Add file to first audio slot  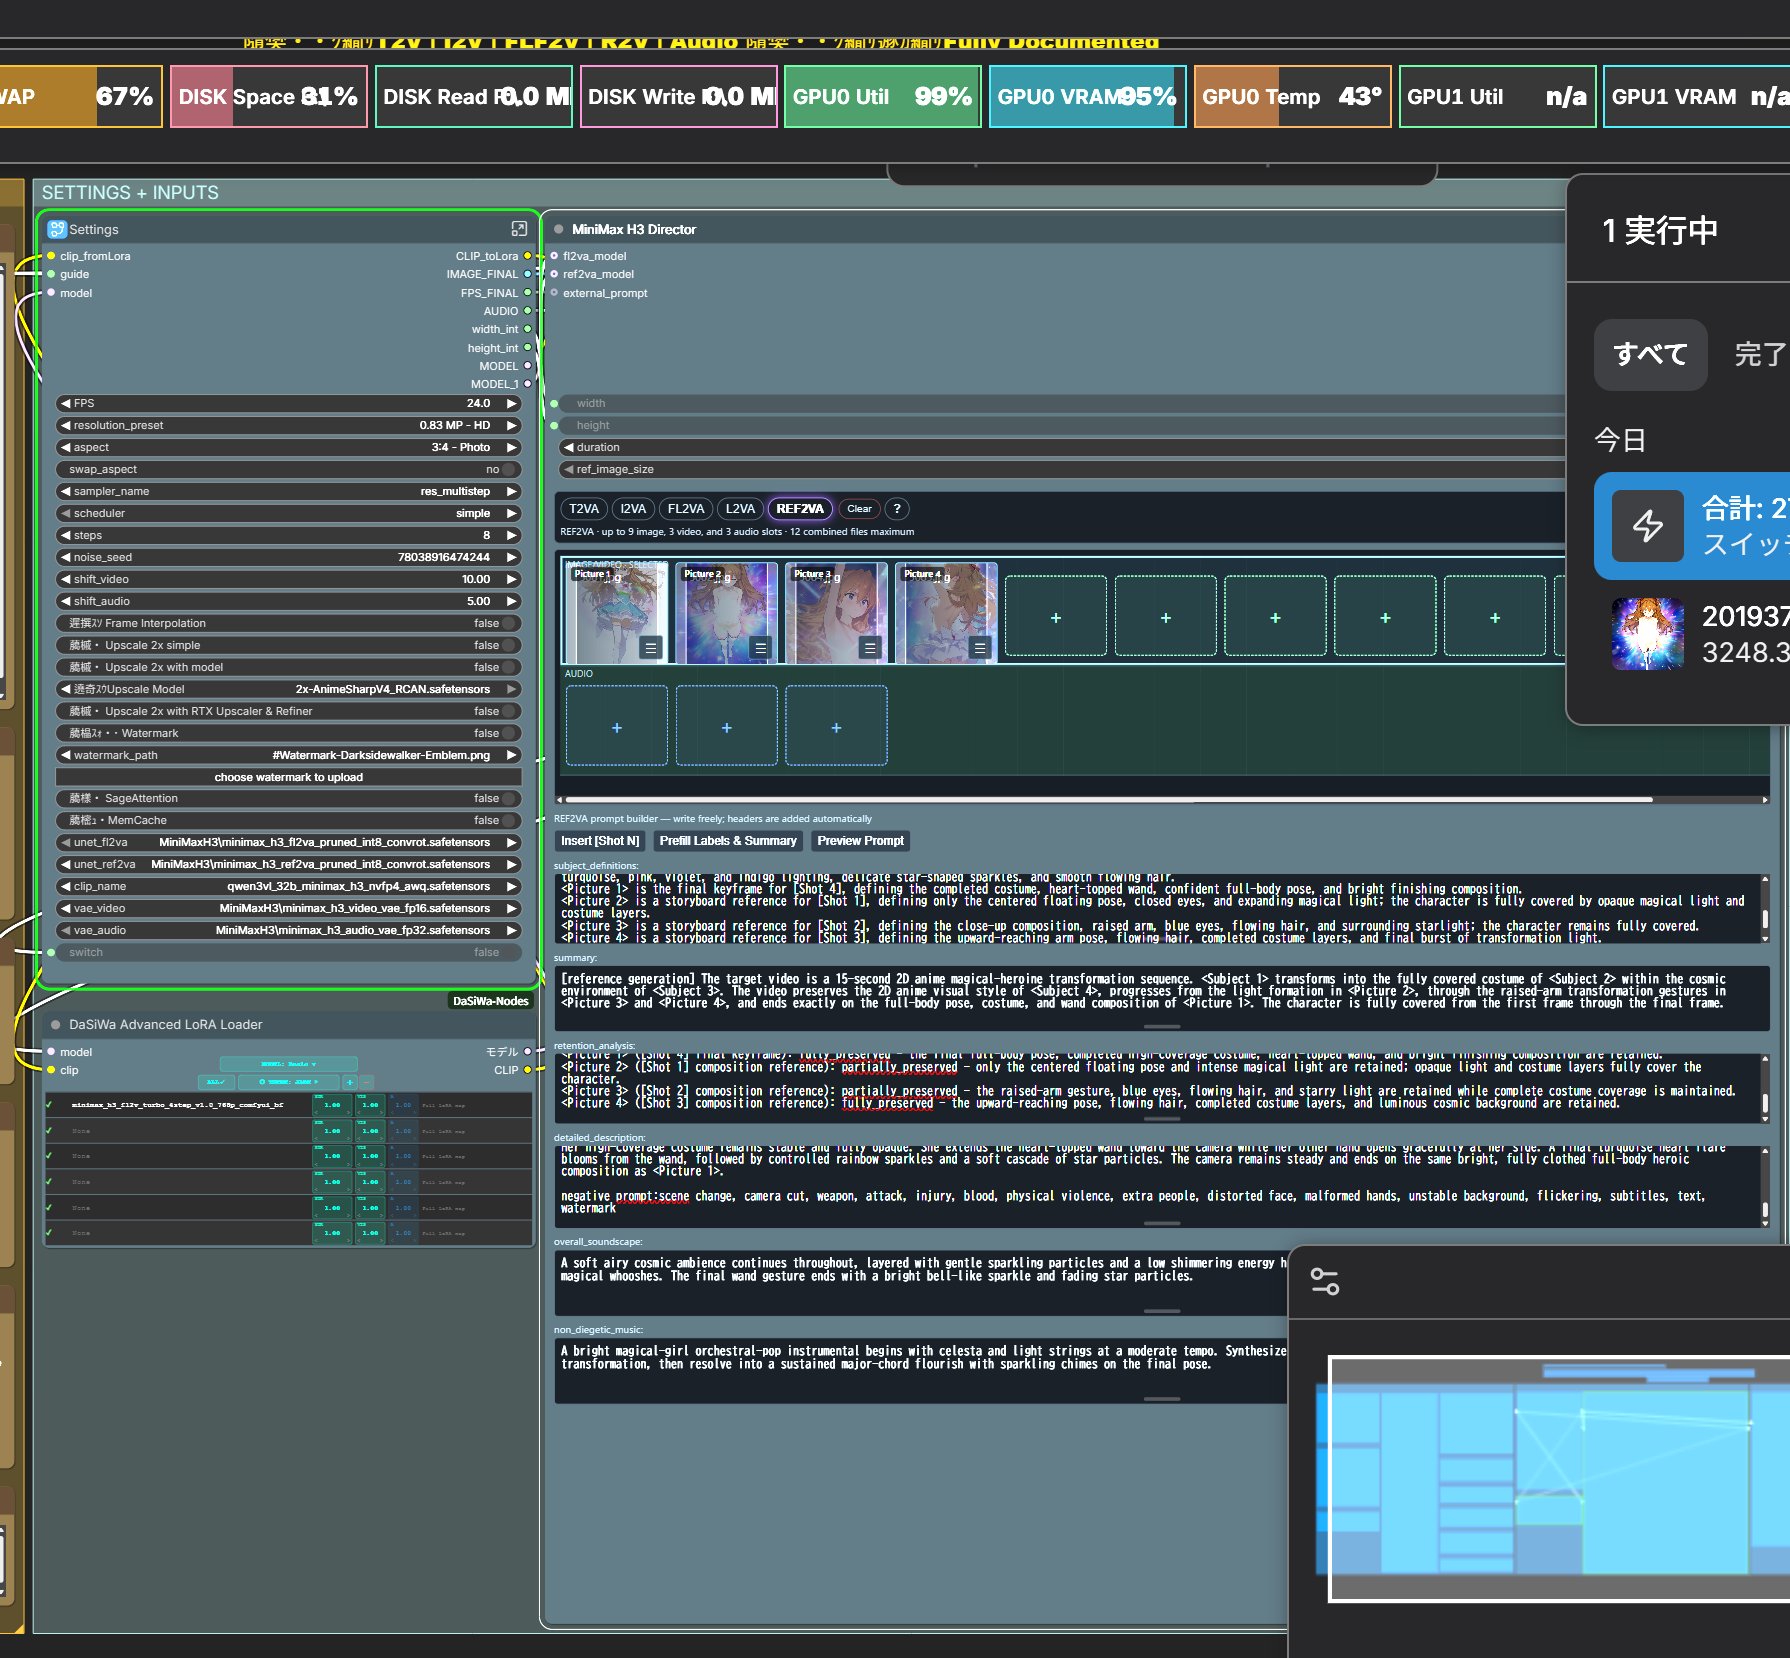[617, 726]
